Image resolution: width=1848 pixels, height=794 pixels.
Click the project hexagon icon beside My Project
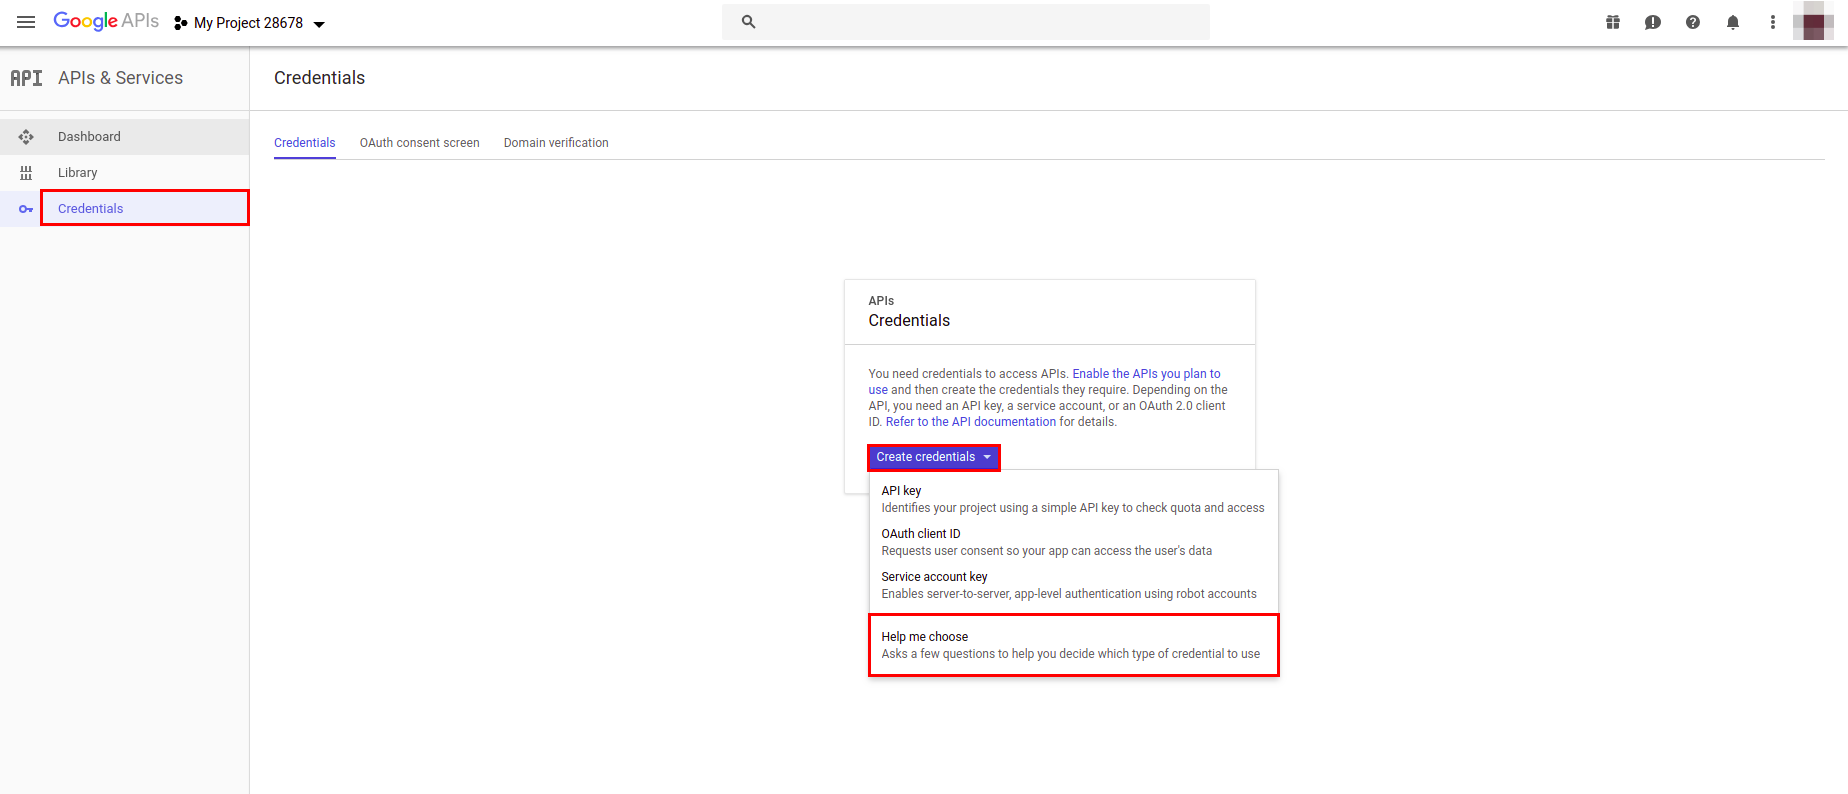point(180,23)
